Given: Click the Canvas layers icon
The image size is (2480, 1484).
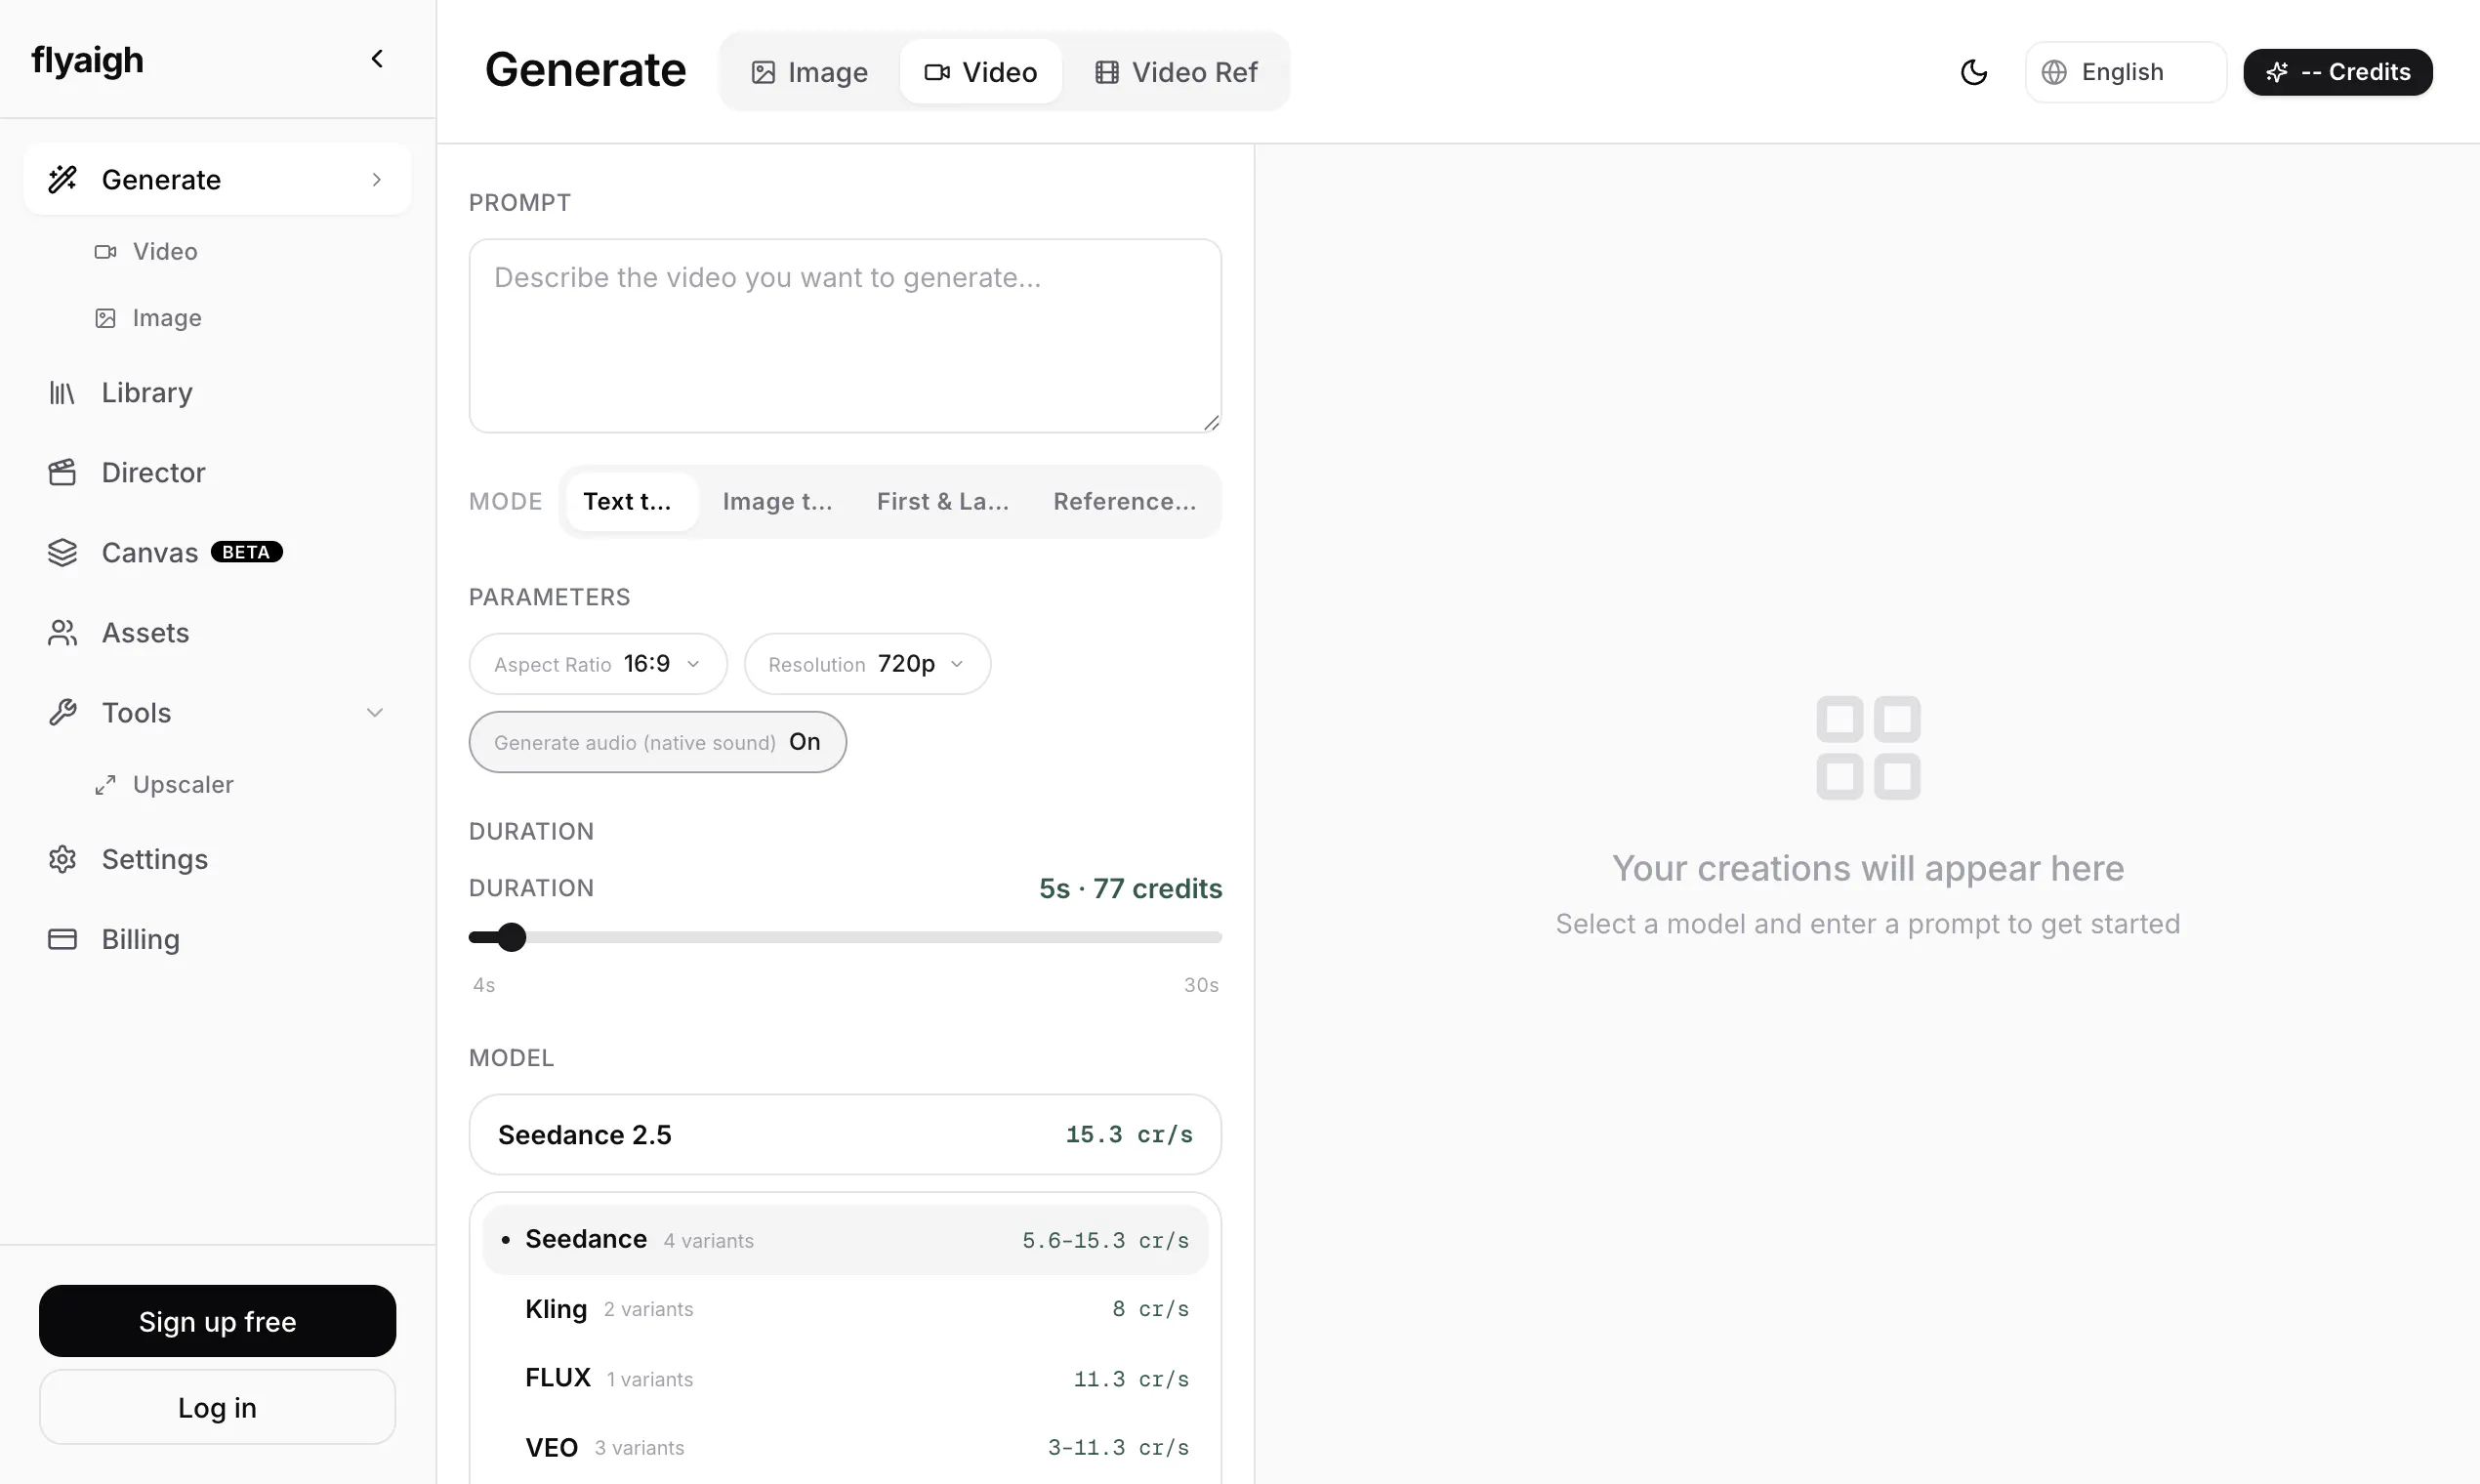Looking at the screenshot, I should 62,552.
